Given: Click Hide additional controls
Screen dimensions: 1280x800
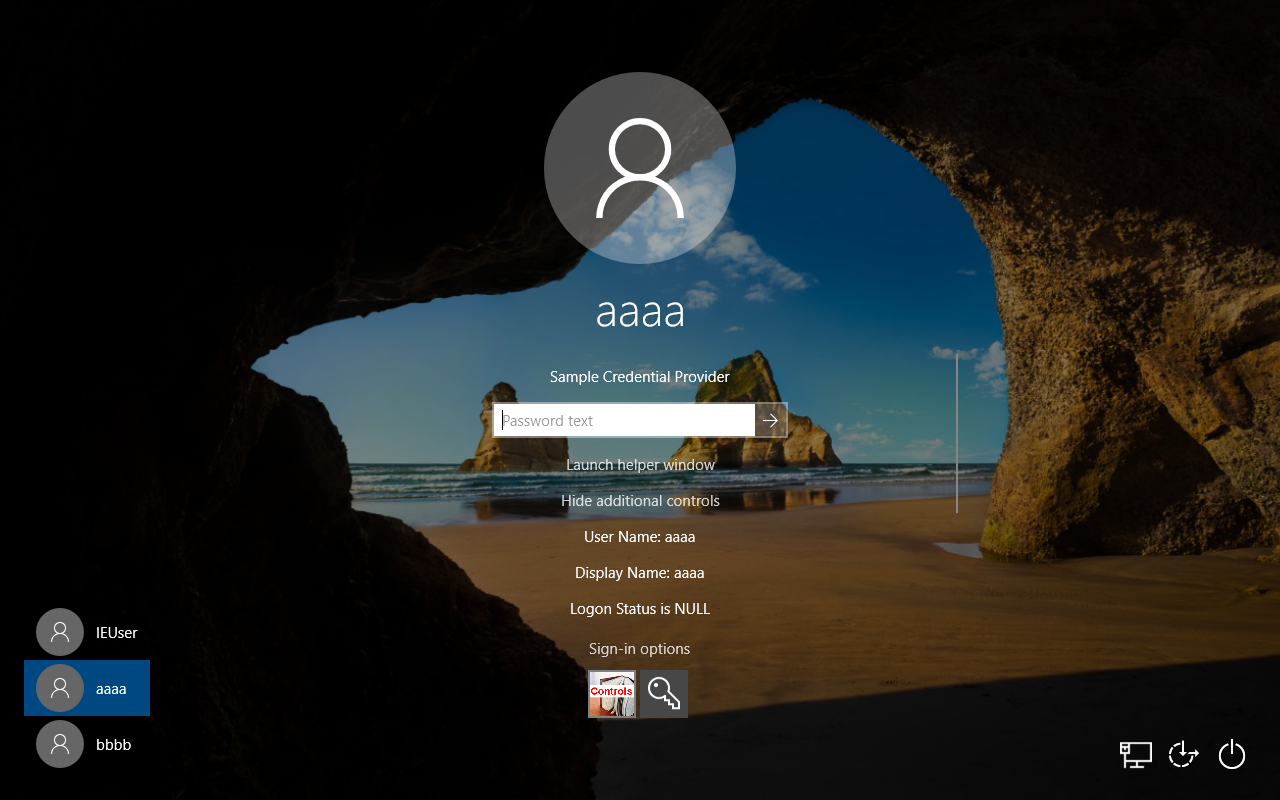Looking at the screenshot, I should pyautogui.click(x=640, y=501).
